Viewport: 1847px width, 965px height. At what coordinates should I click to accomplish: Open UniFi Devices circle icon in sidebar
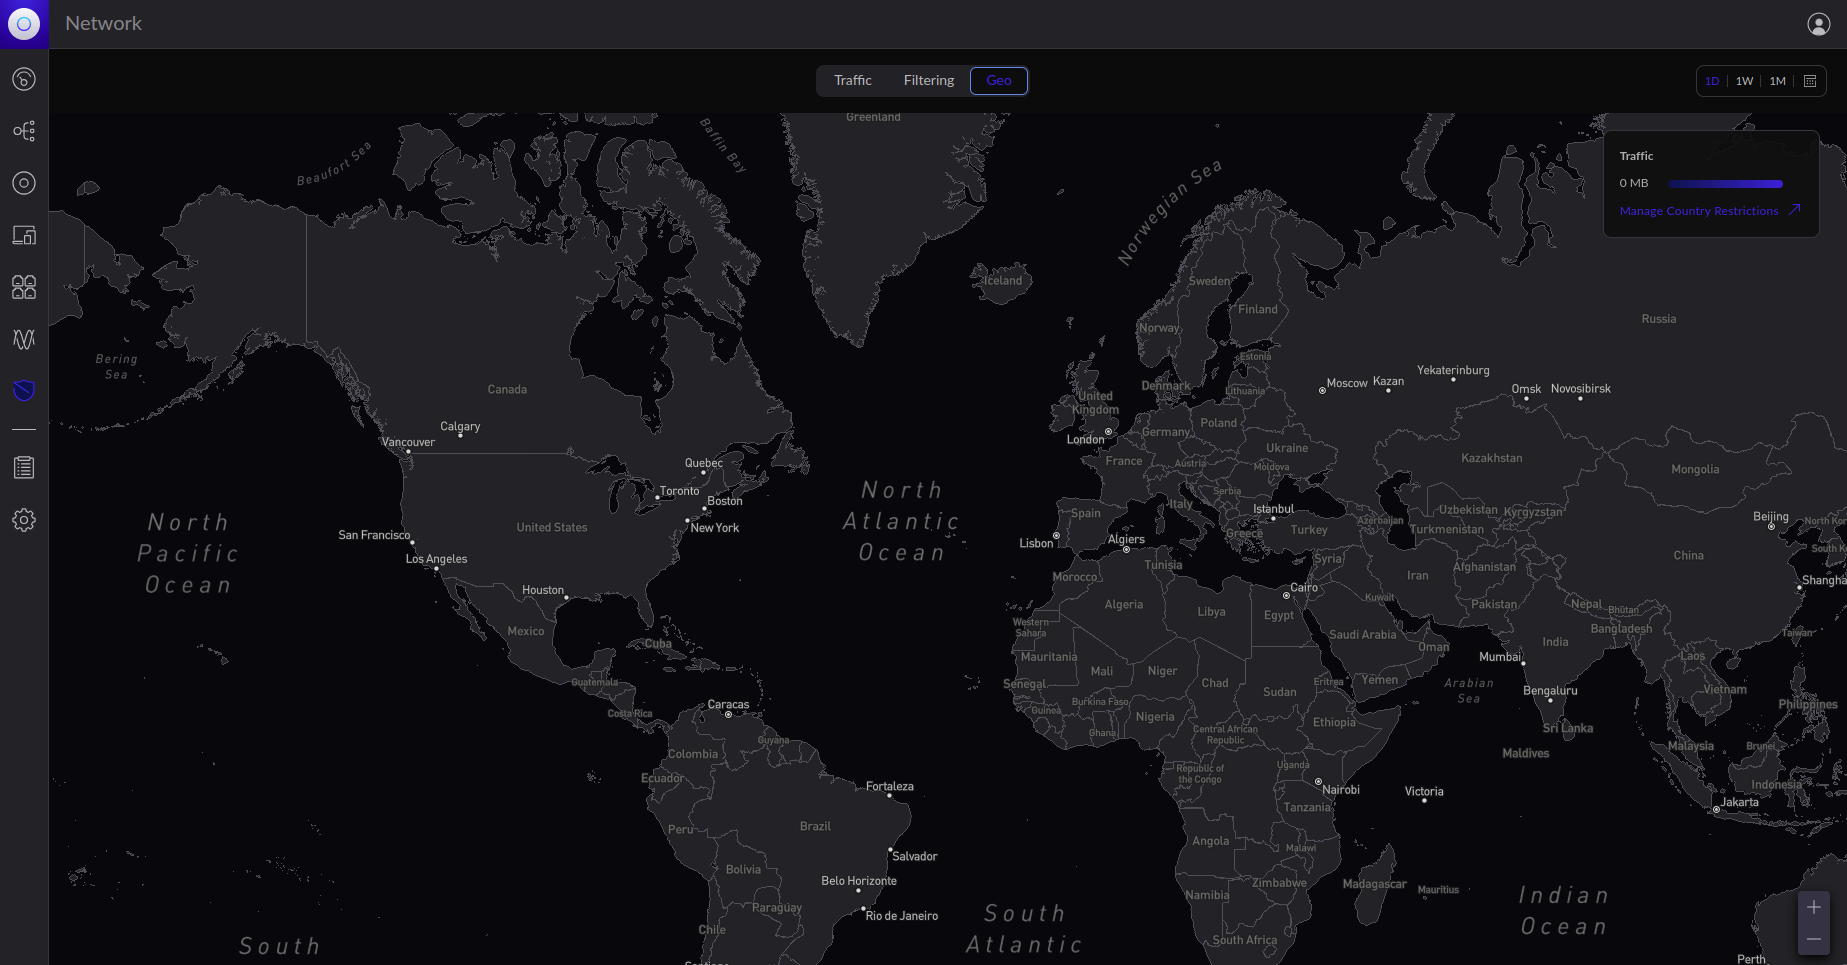(24, 183)
